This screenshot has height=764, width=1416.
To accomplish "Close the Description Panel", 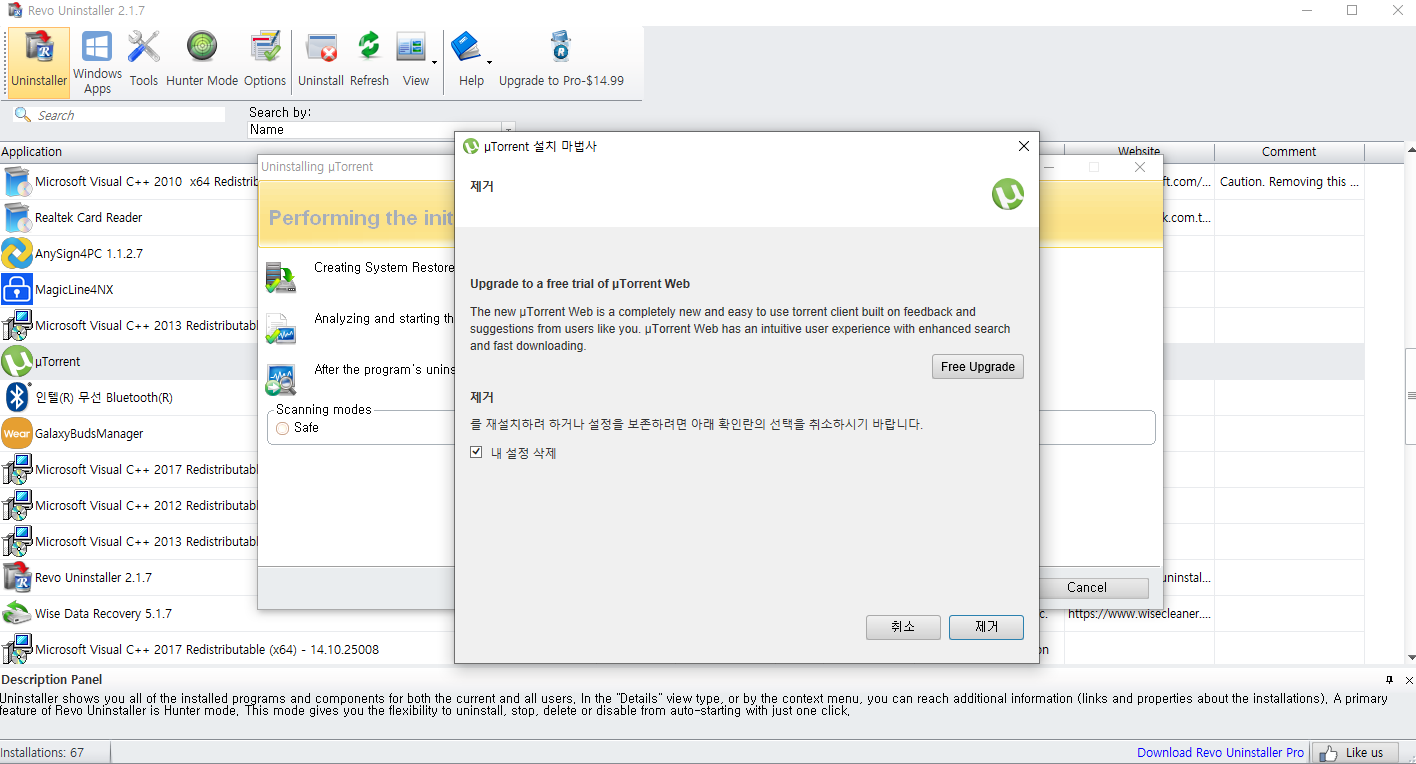I will pyautogui.click(x=1408, y=680).
